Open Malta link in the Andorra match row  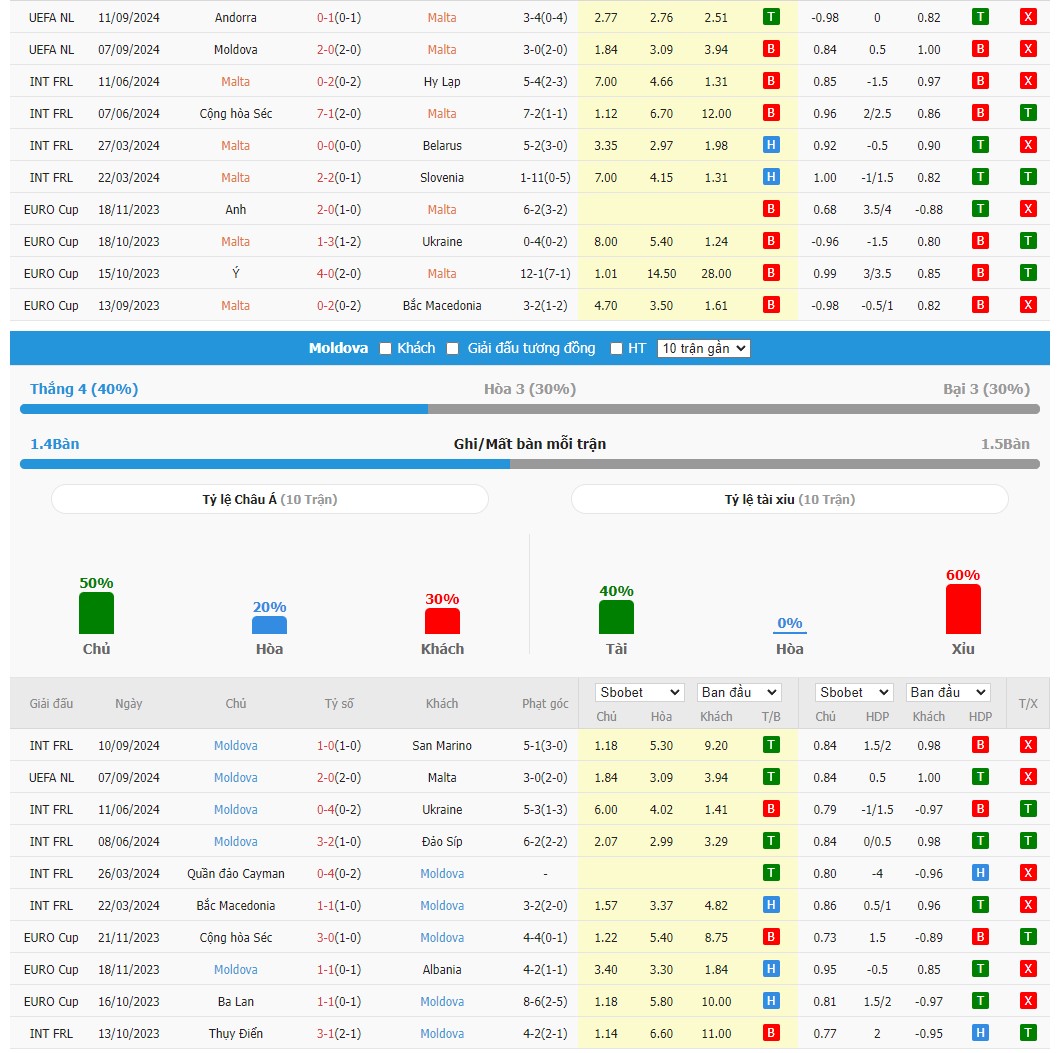pyautogui.click(x=441, y=18)
